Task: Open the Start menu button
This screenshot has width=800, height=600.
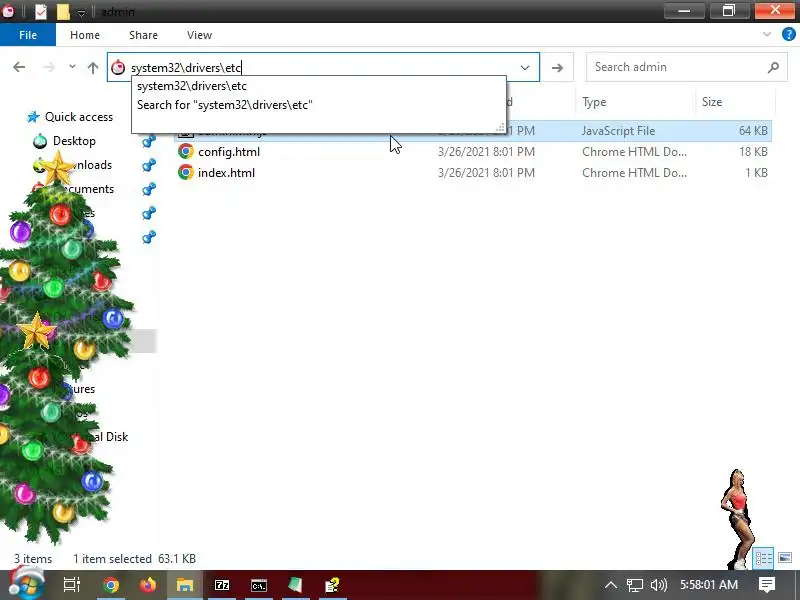Action: coord(26,585)
